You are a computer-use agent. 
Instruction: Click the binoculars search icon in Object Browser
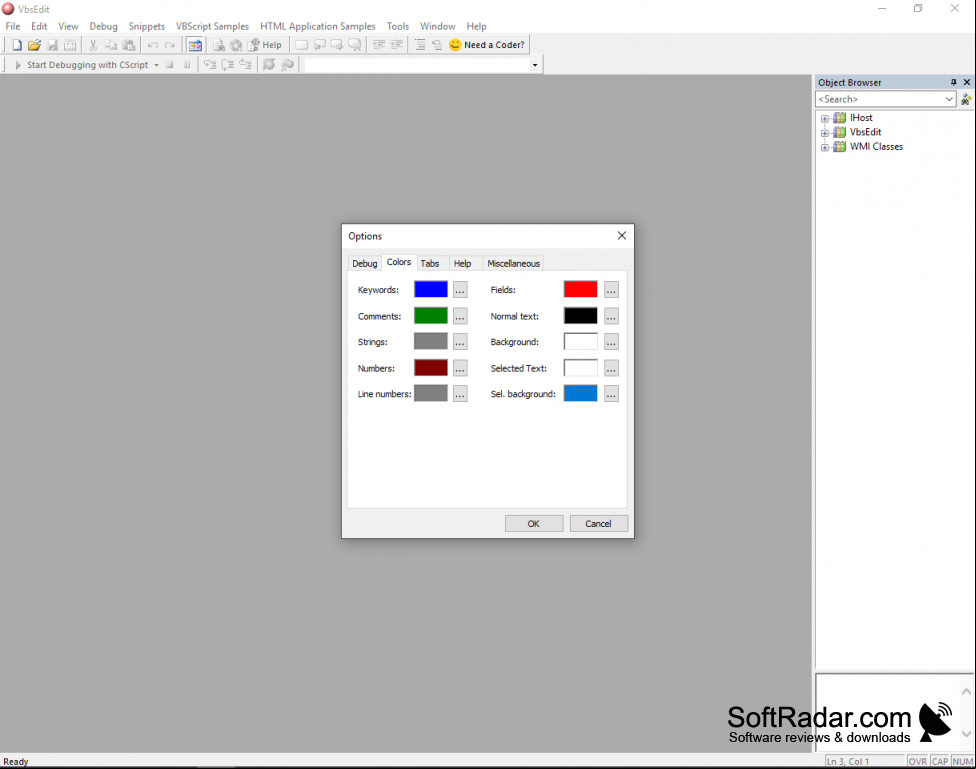click(966, 99)
